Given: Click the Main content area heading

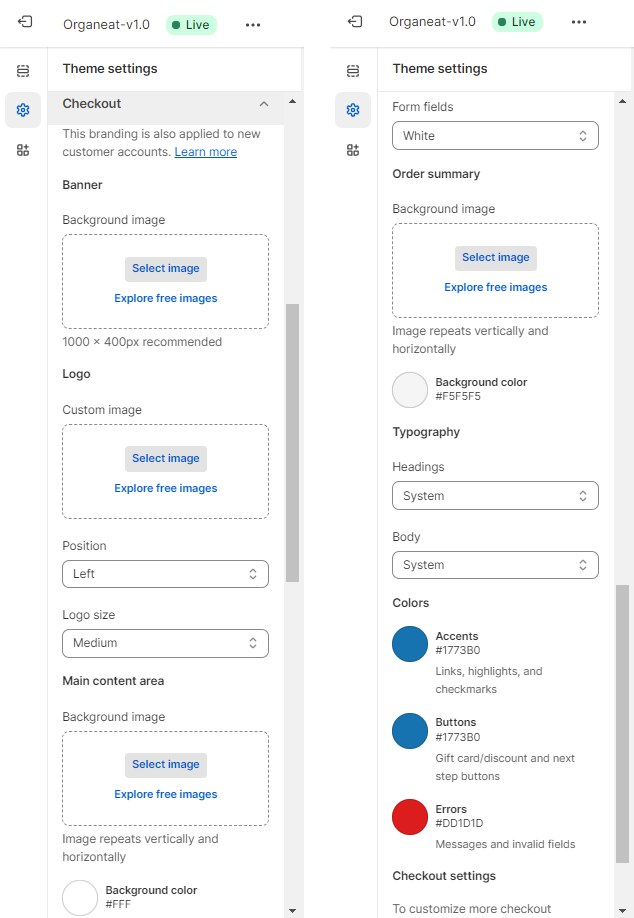Looking at the screenshot, I should [113, 681].
